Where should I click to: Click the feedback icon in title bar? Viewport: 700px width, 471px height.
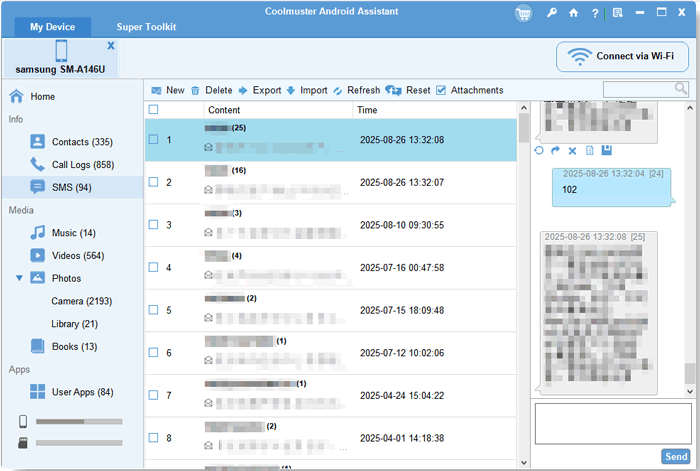[617, 13]
